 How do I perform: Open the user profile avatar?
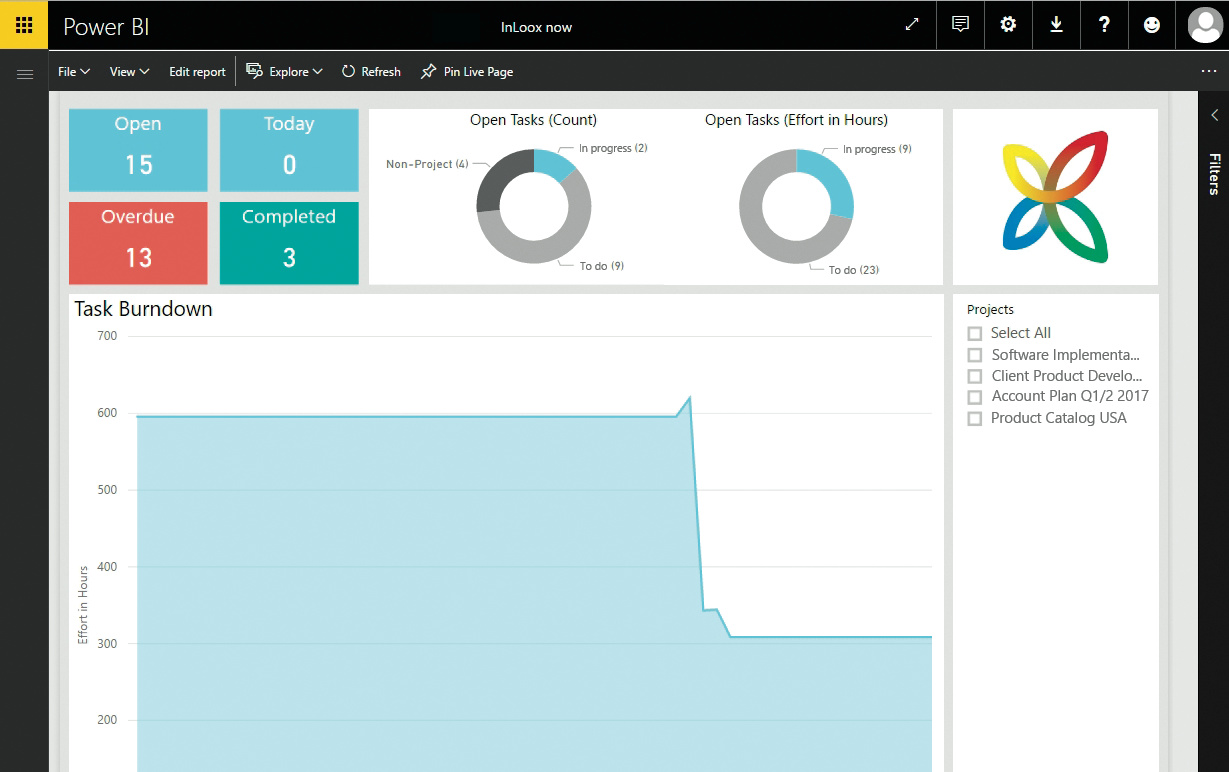pyautogui.click(x=1204, y=25)
